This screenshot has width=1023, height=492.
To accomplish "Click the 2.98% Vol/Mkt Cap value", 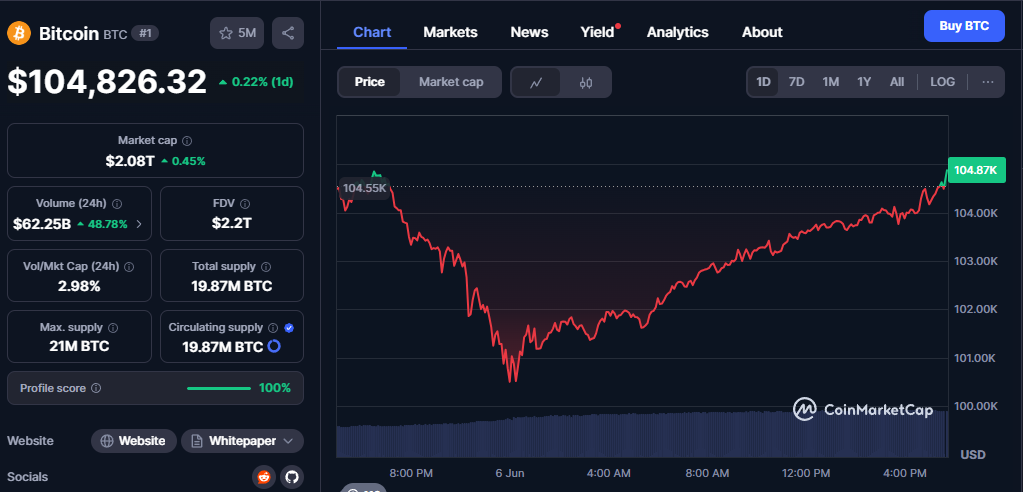I will [x=79, y=286].
